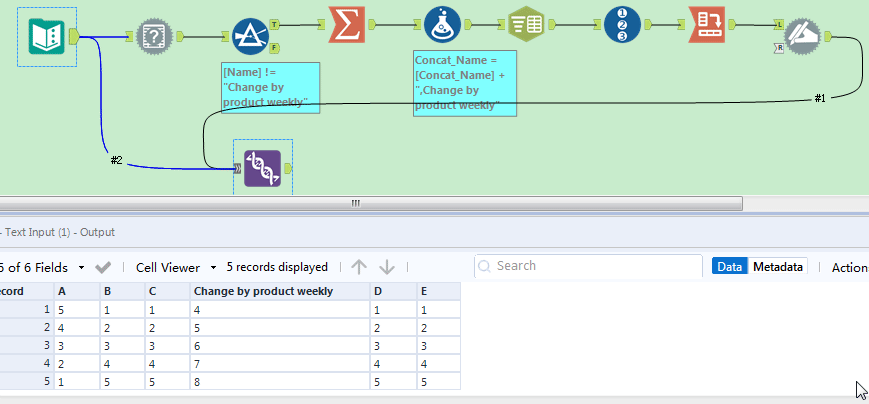
Task: Click the Dynamic Rename L input anchor
Action: coord(780,24)
